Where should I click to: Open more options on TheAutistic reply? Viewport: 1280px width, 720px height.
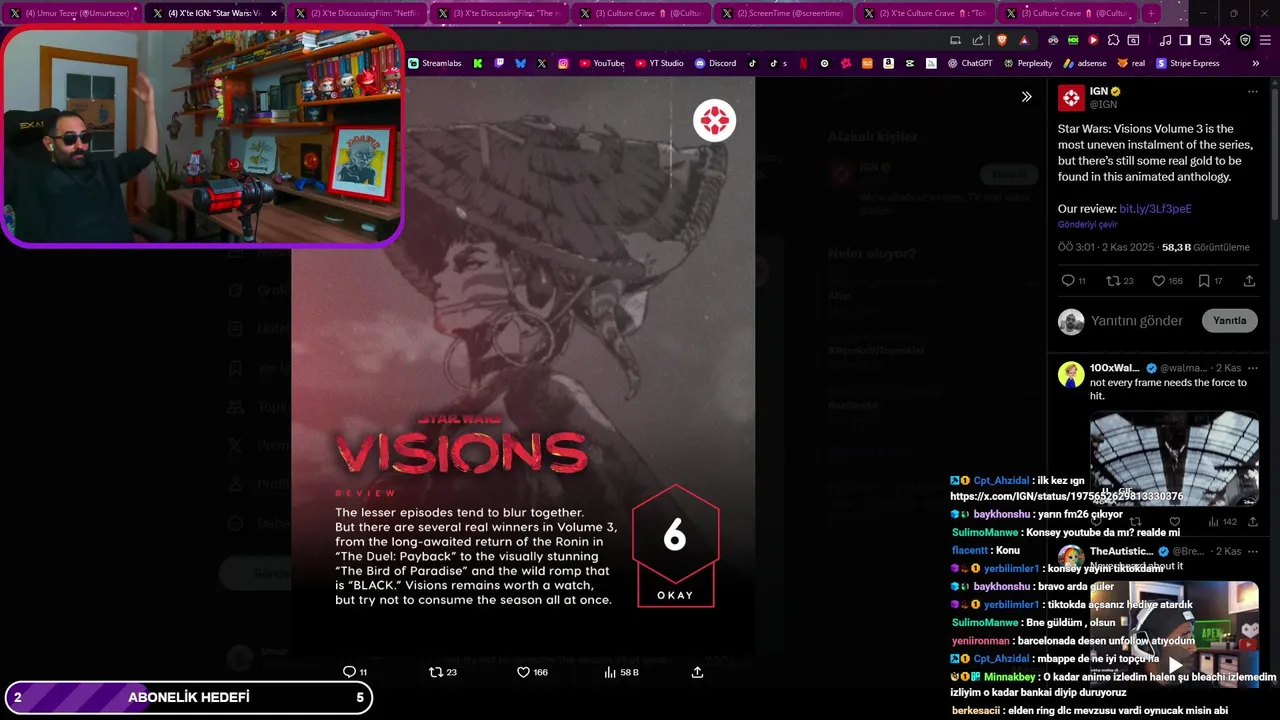[1252, 551]
